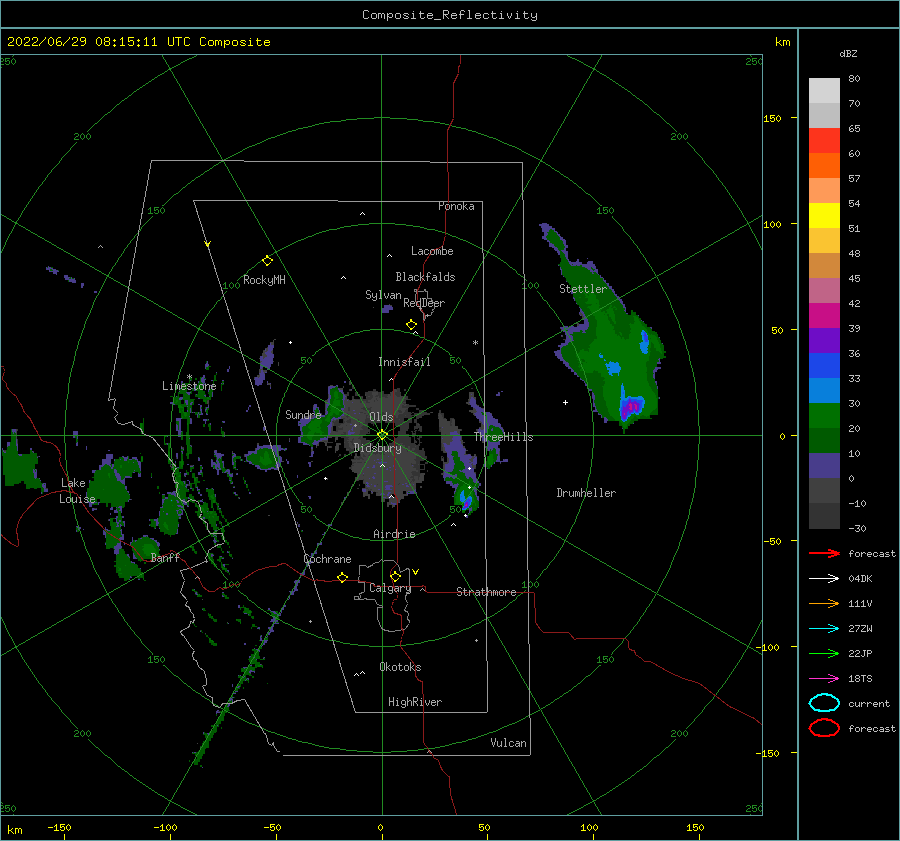Choose the slate purple 0-10 dBZ swatch

click(x=824, y=466)
